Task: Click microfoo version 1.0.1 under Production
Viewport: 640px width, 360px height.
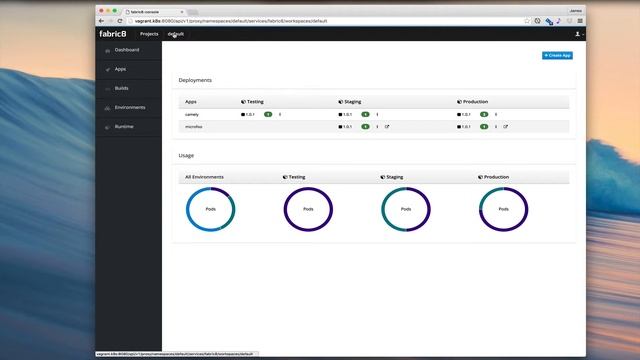Action: (x=464, y=127)
